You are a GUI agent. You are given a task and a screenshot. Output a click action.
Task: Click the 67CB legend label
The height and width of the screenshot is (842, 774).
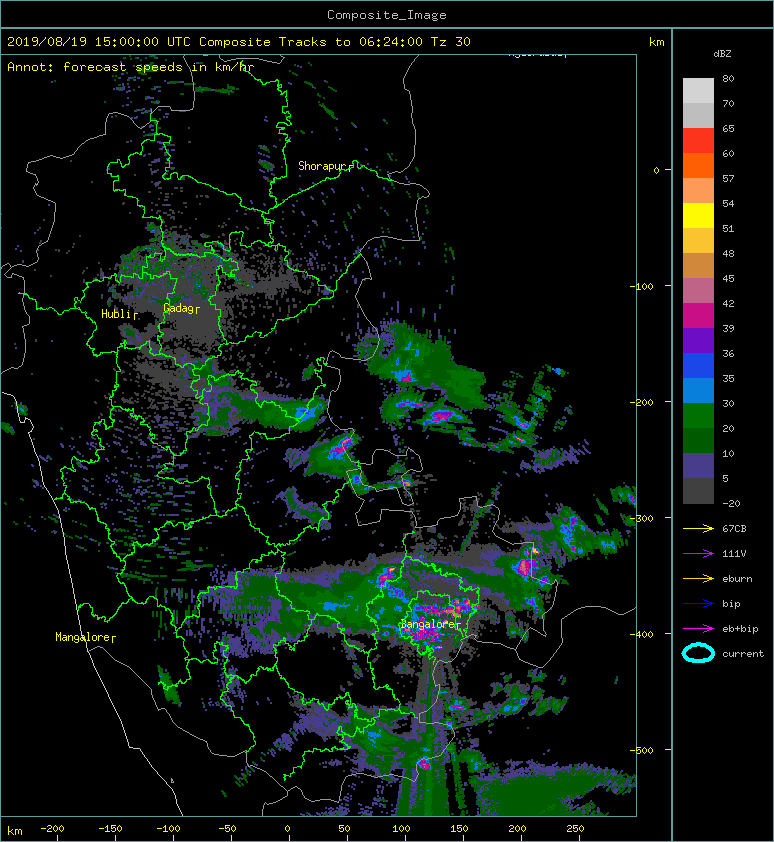pos(734,529)
